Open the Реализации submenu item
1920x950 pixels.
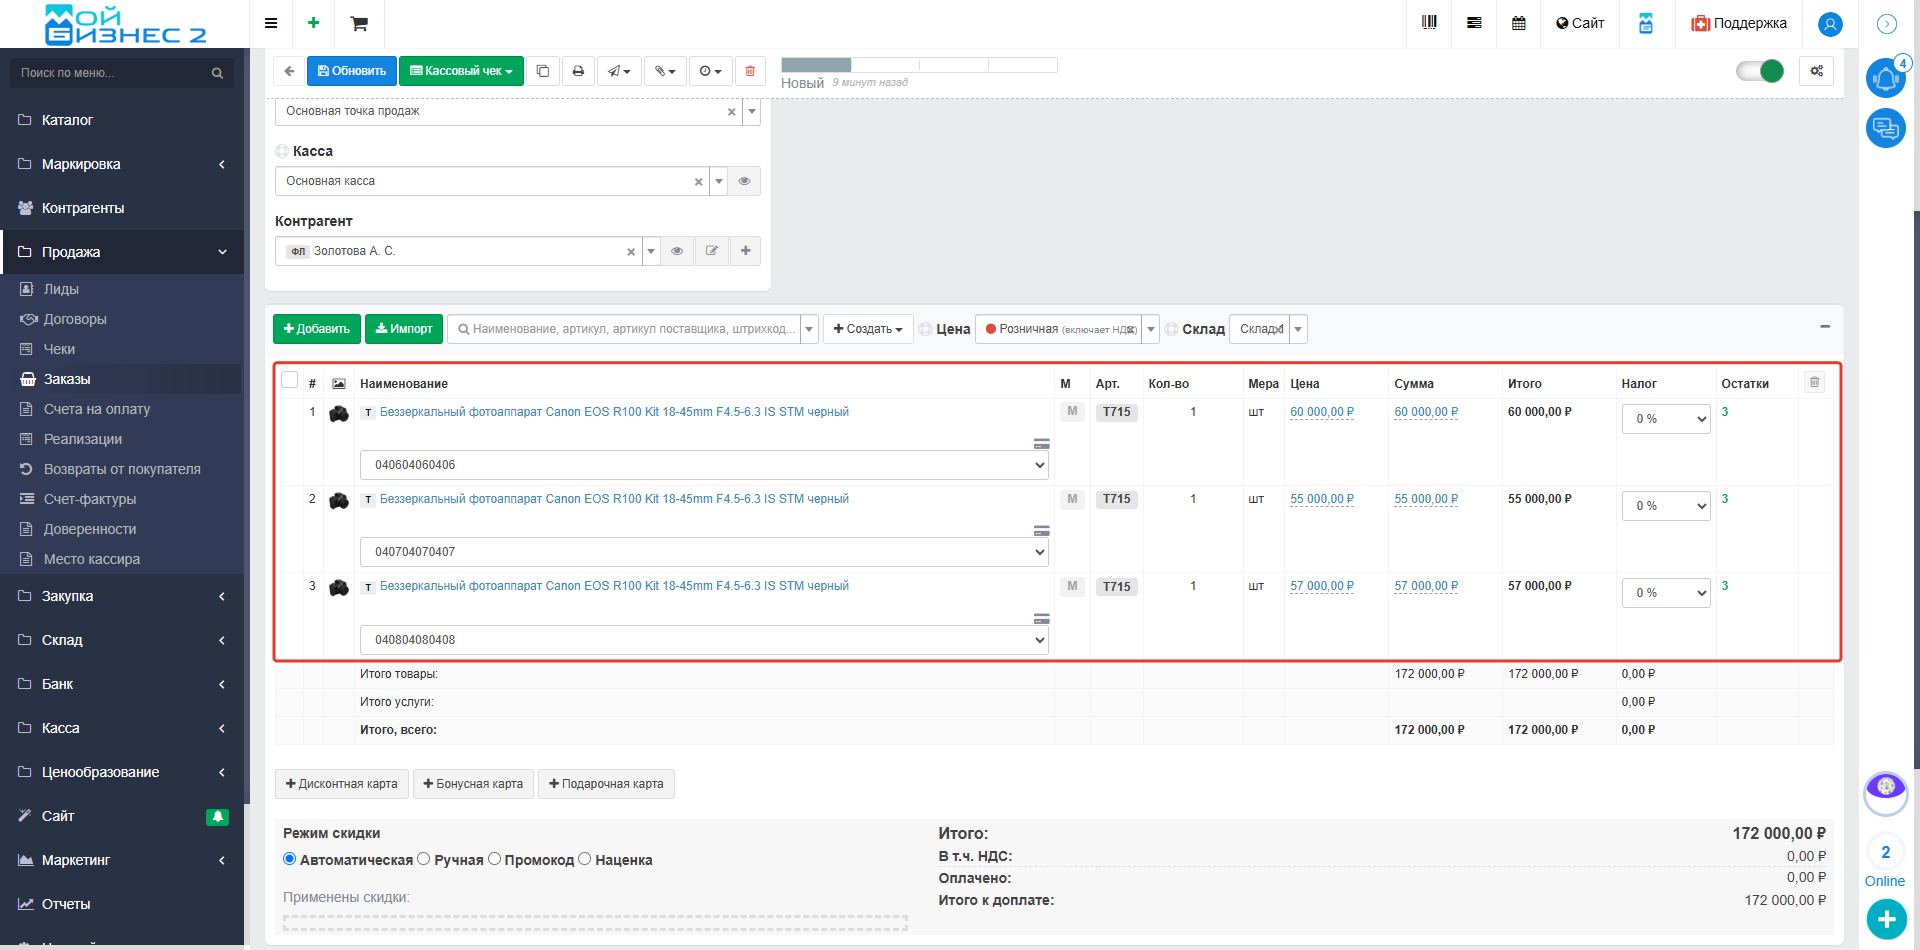tap(83, 439)
